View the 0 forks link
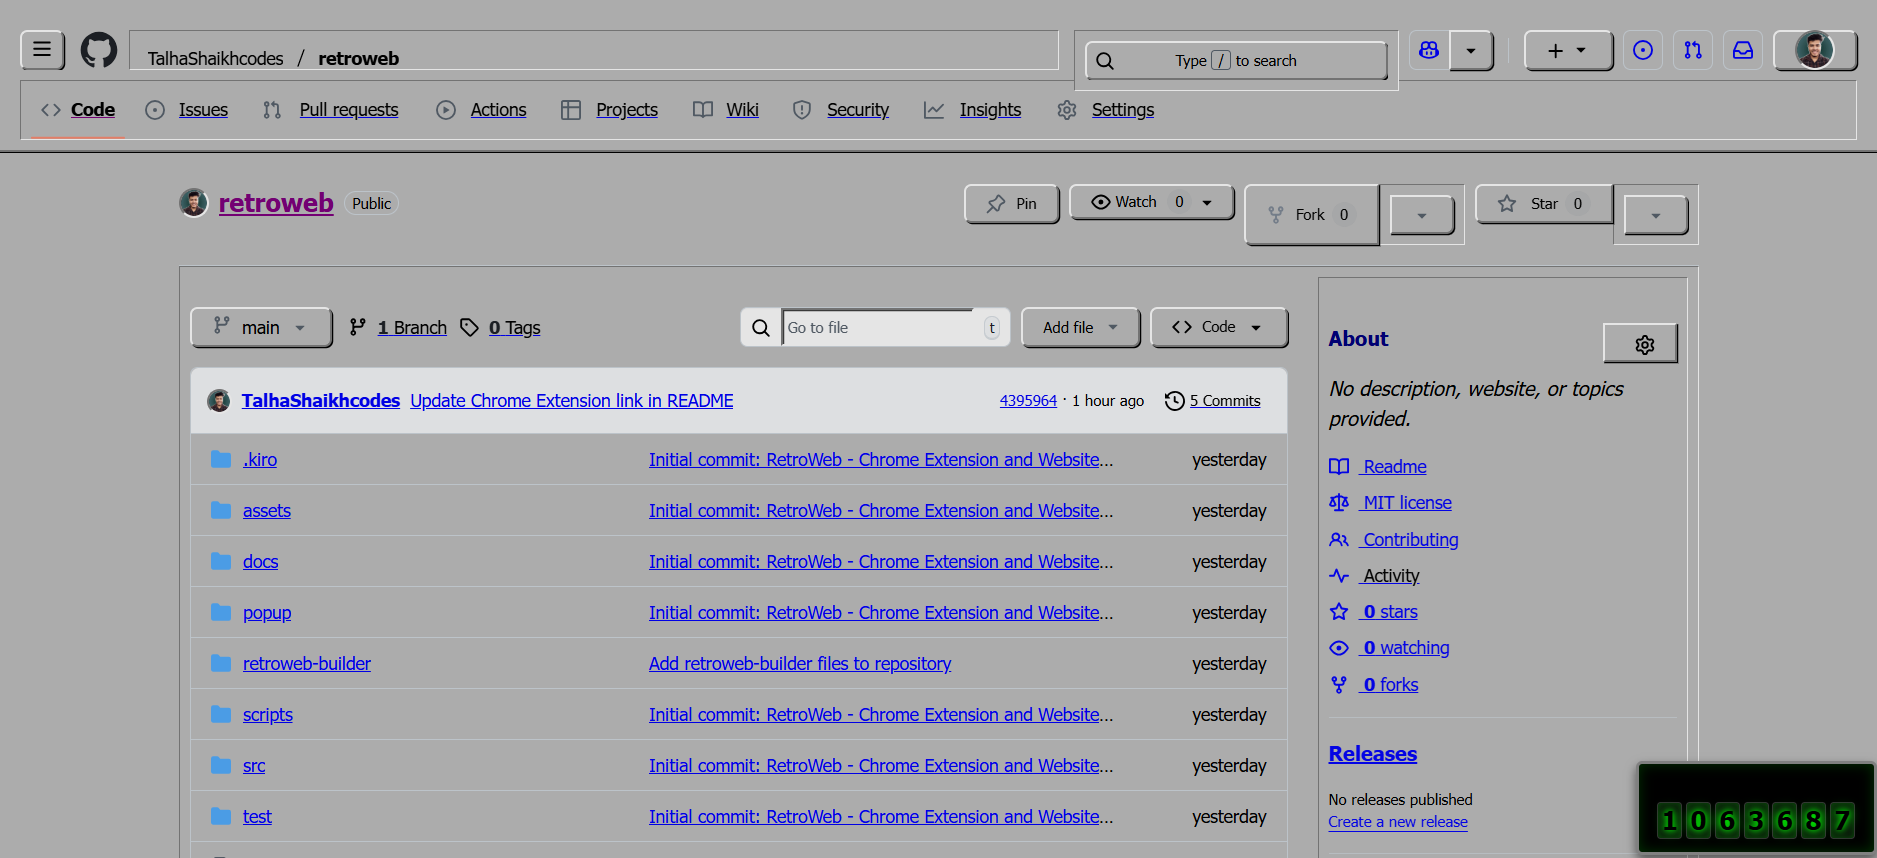 coord(1374,685)
